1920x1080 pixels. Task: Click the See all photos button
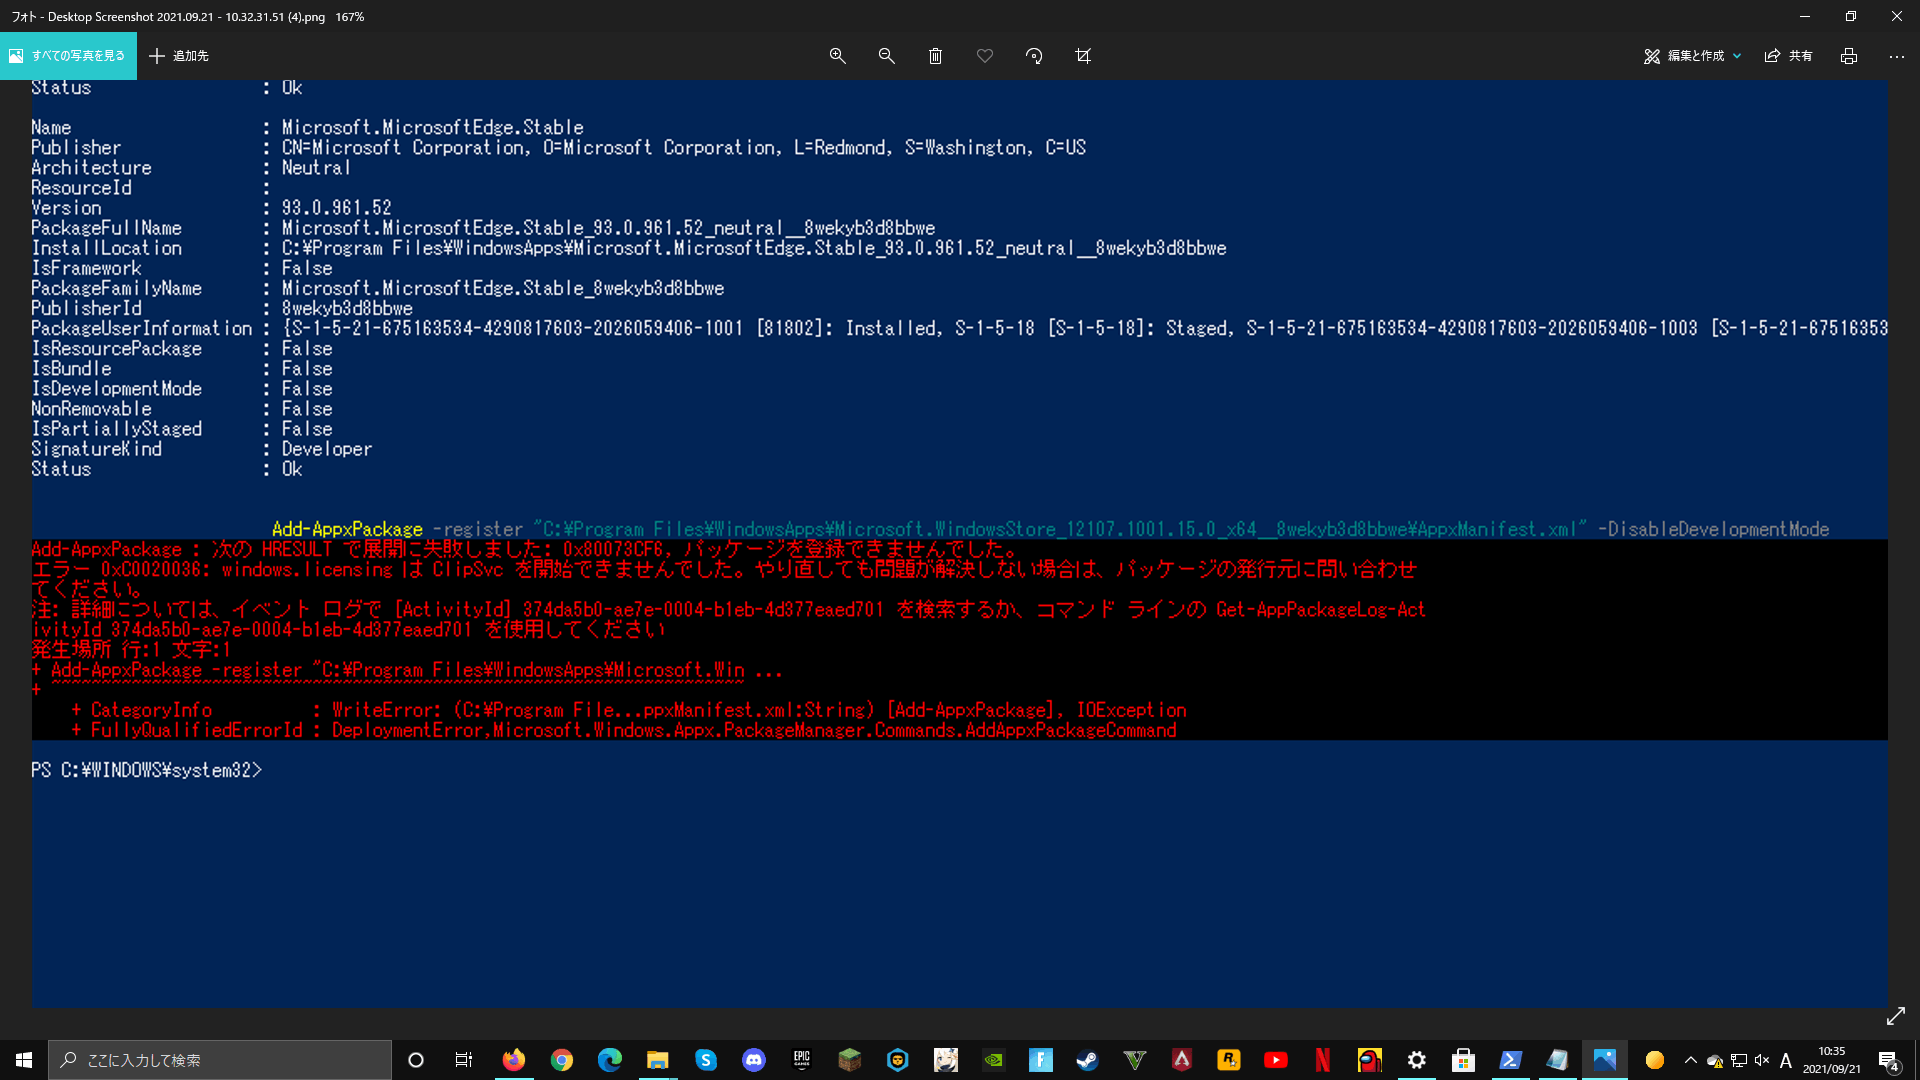(x=68, y=56)
